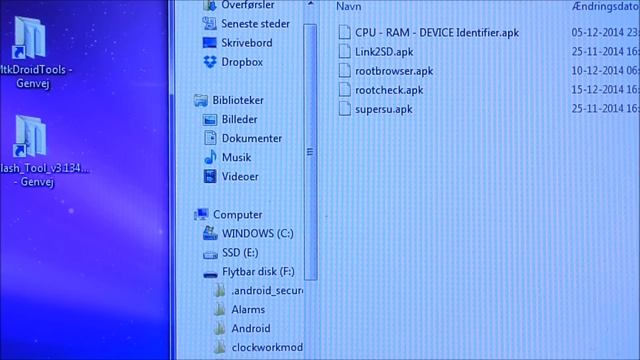The width and height of the screenshot is (640, 360).
Task: Open the Seneste steder label in sidebar
Action: 256,24
